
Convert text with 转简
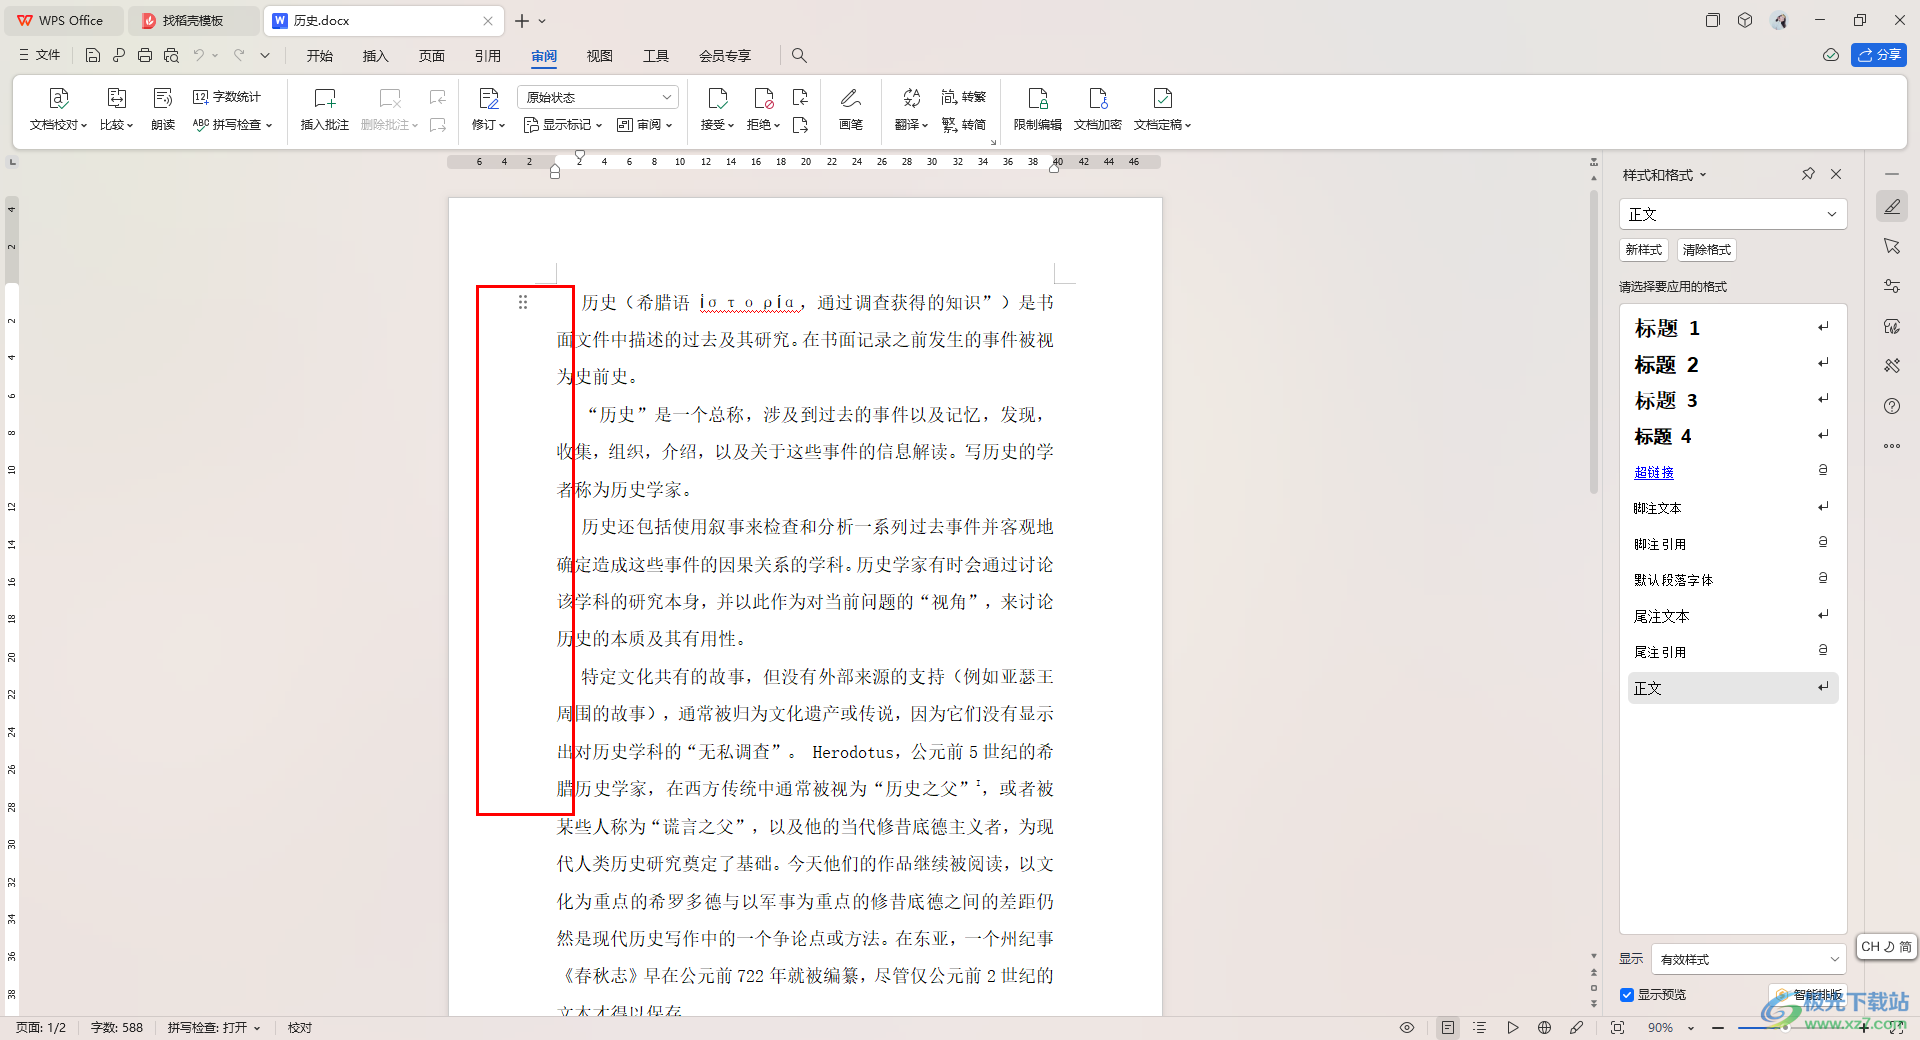(964, 125)
